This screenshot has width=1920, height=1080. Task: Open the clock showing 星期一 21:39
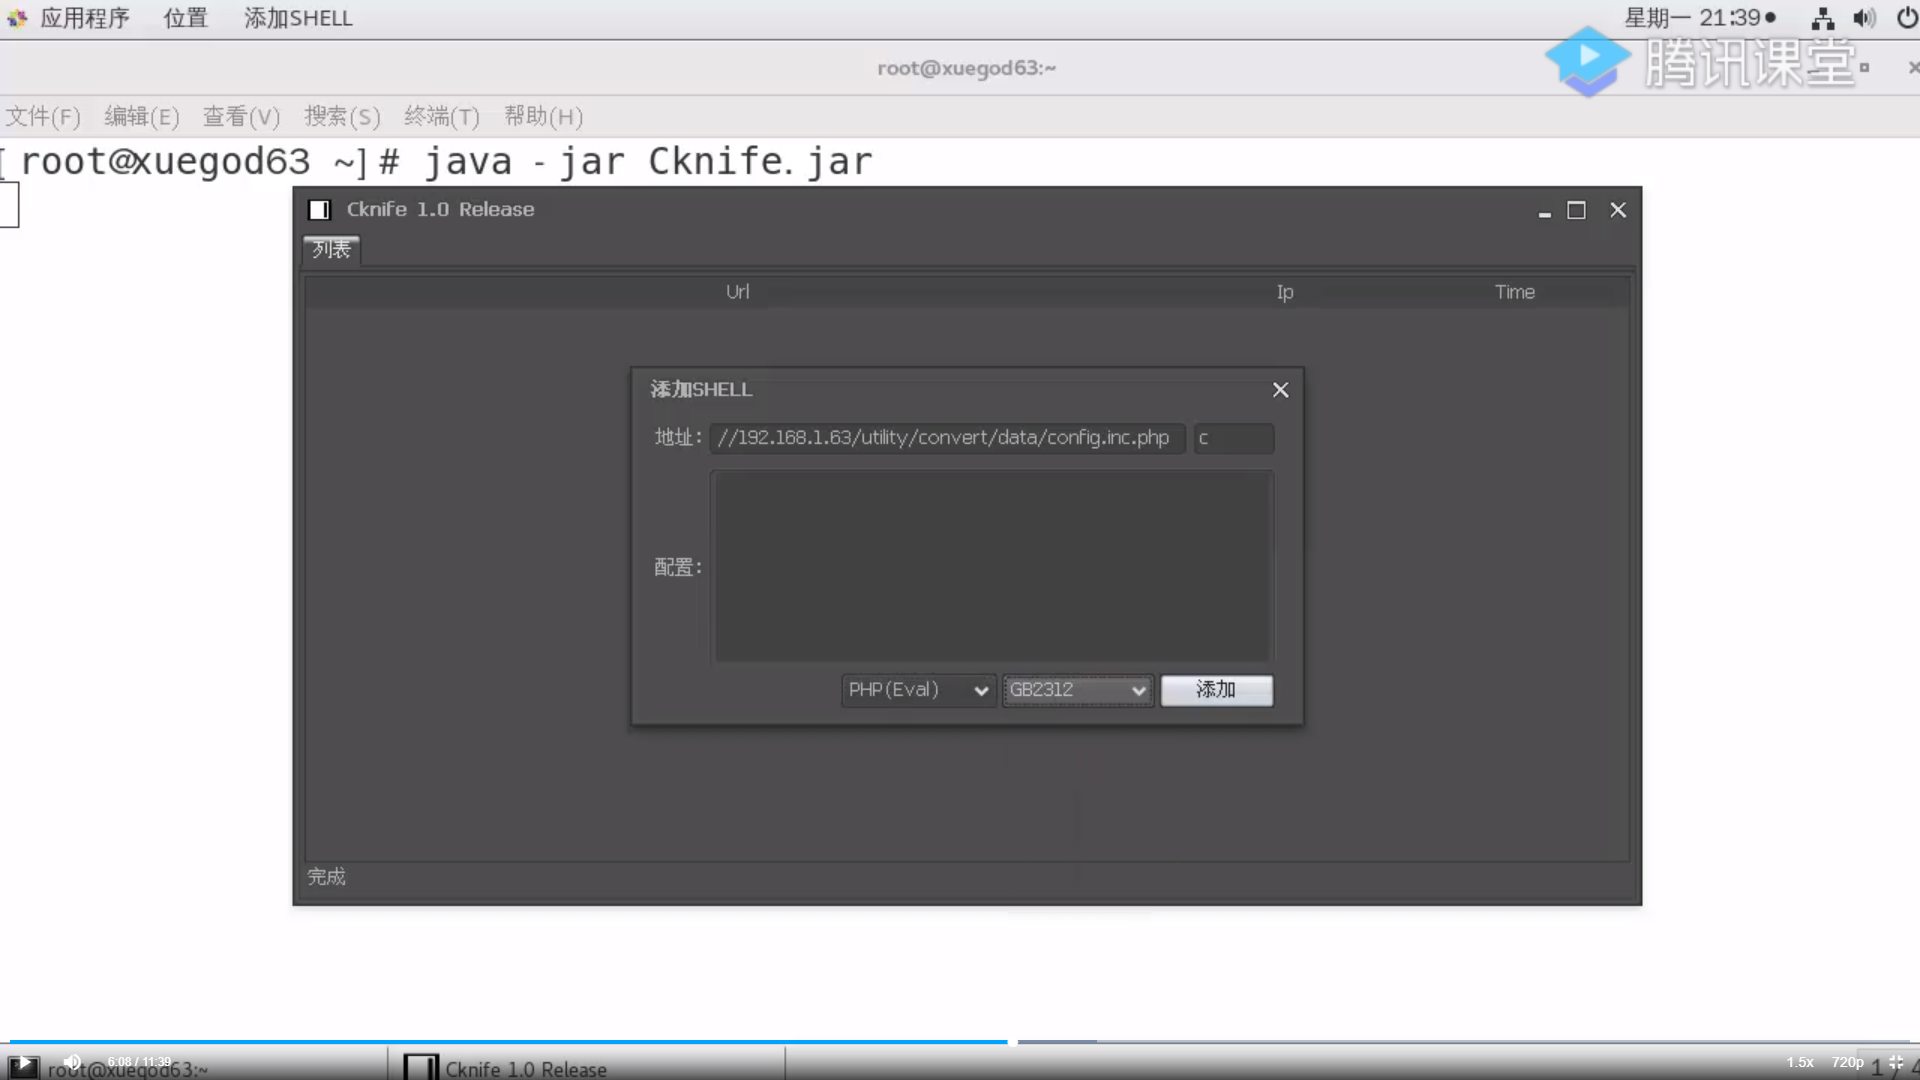coord(1700,17)
